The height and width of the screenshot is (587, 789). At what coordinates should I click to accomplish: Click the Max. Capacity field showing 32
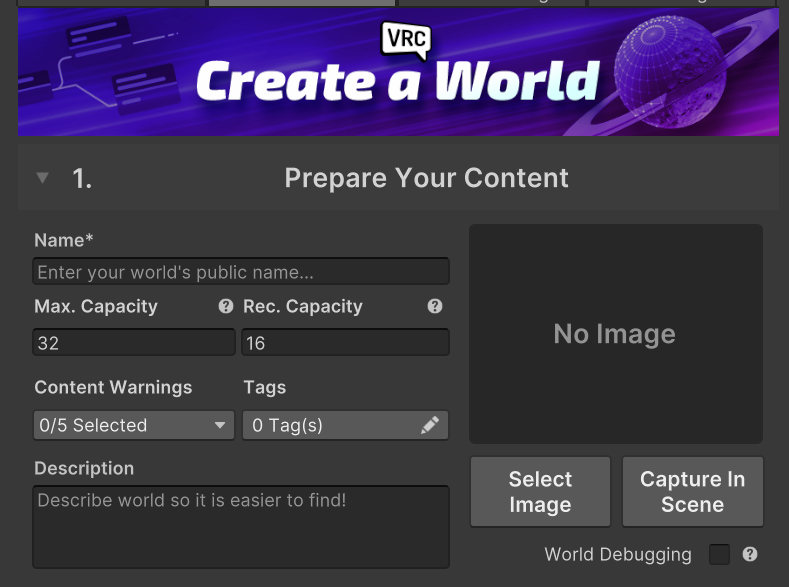(134, 343)
